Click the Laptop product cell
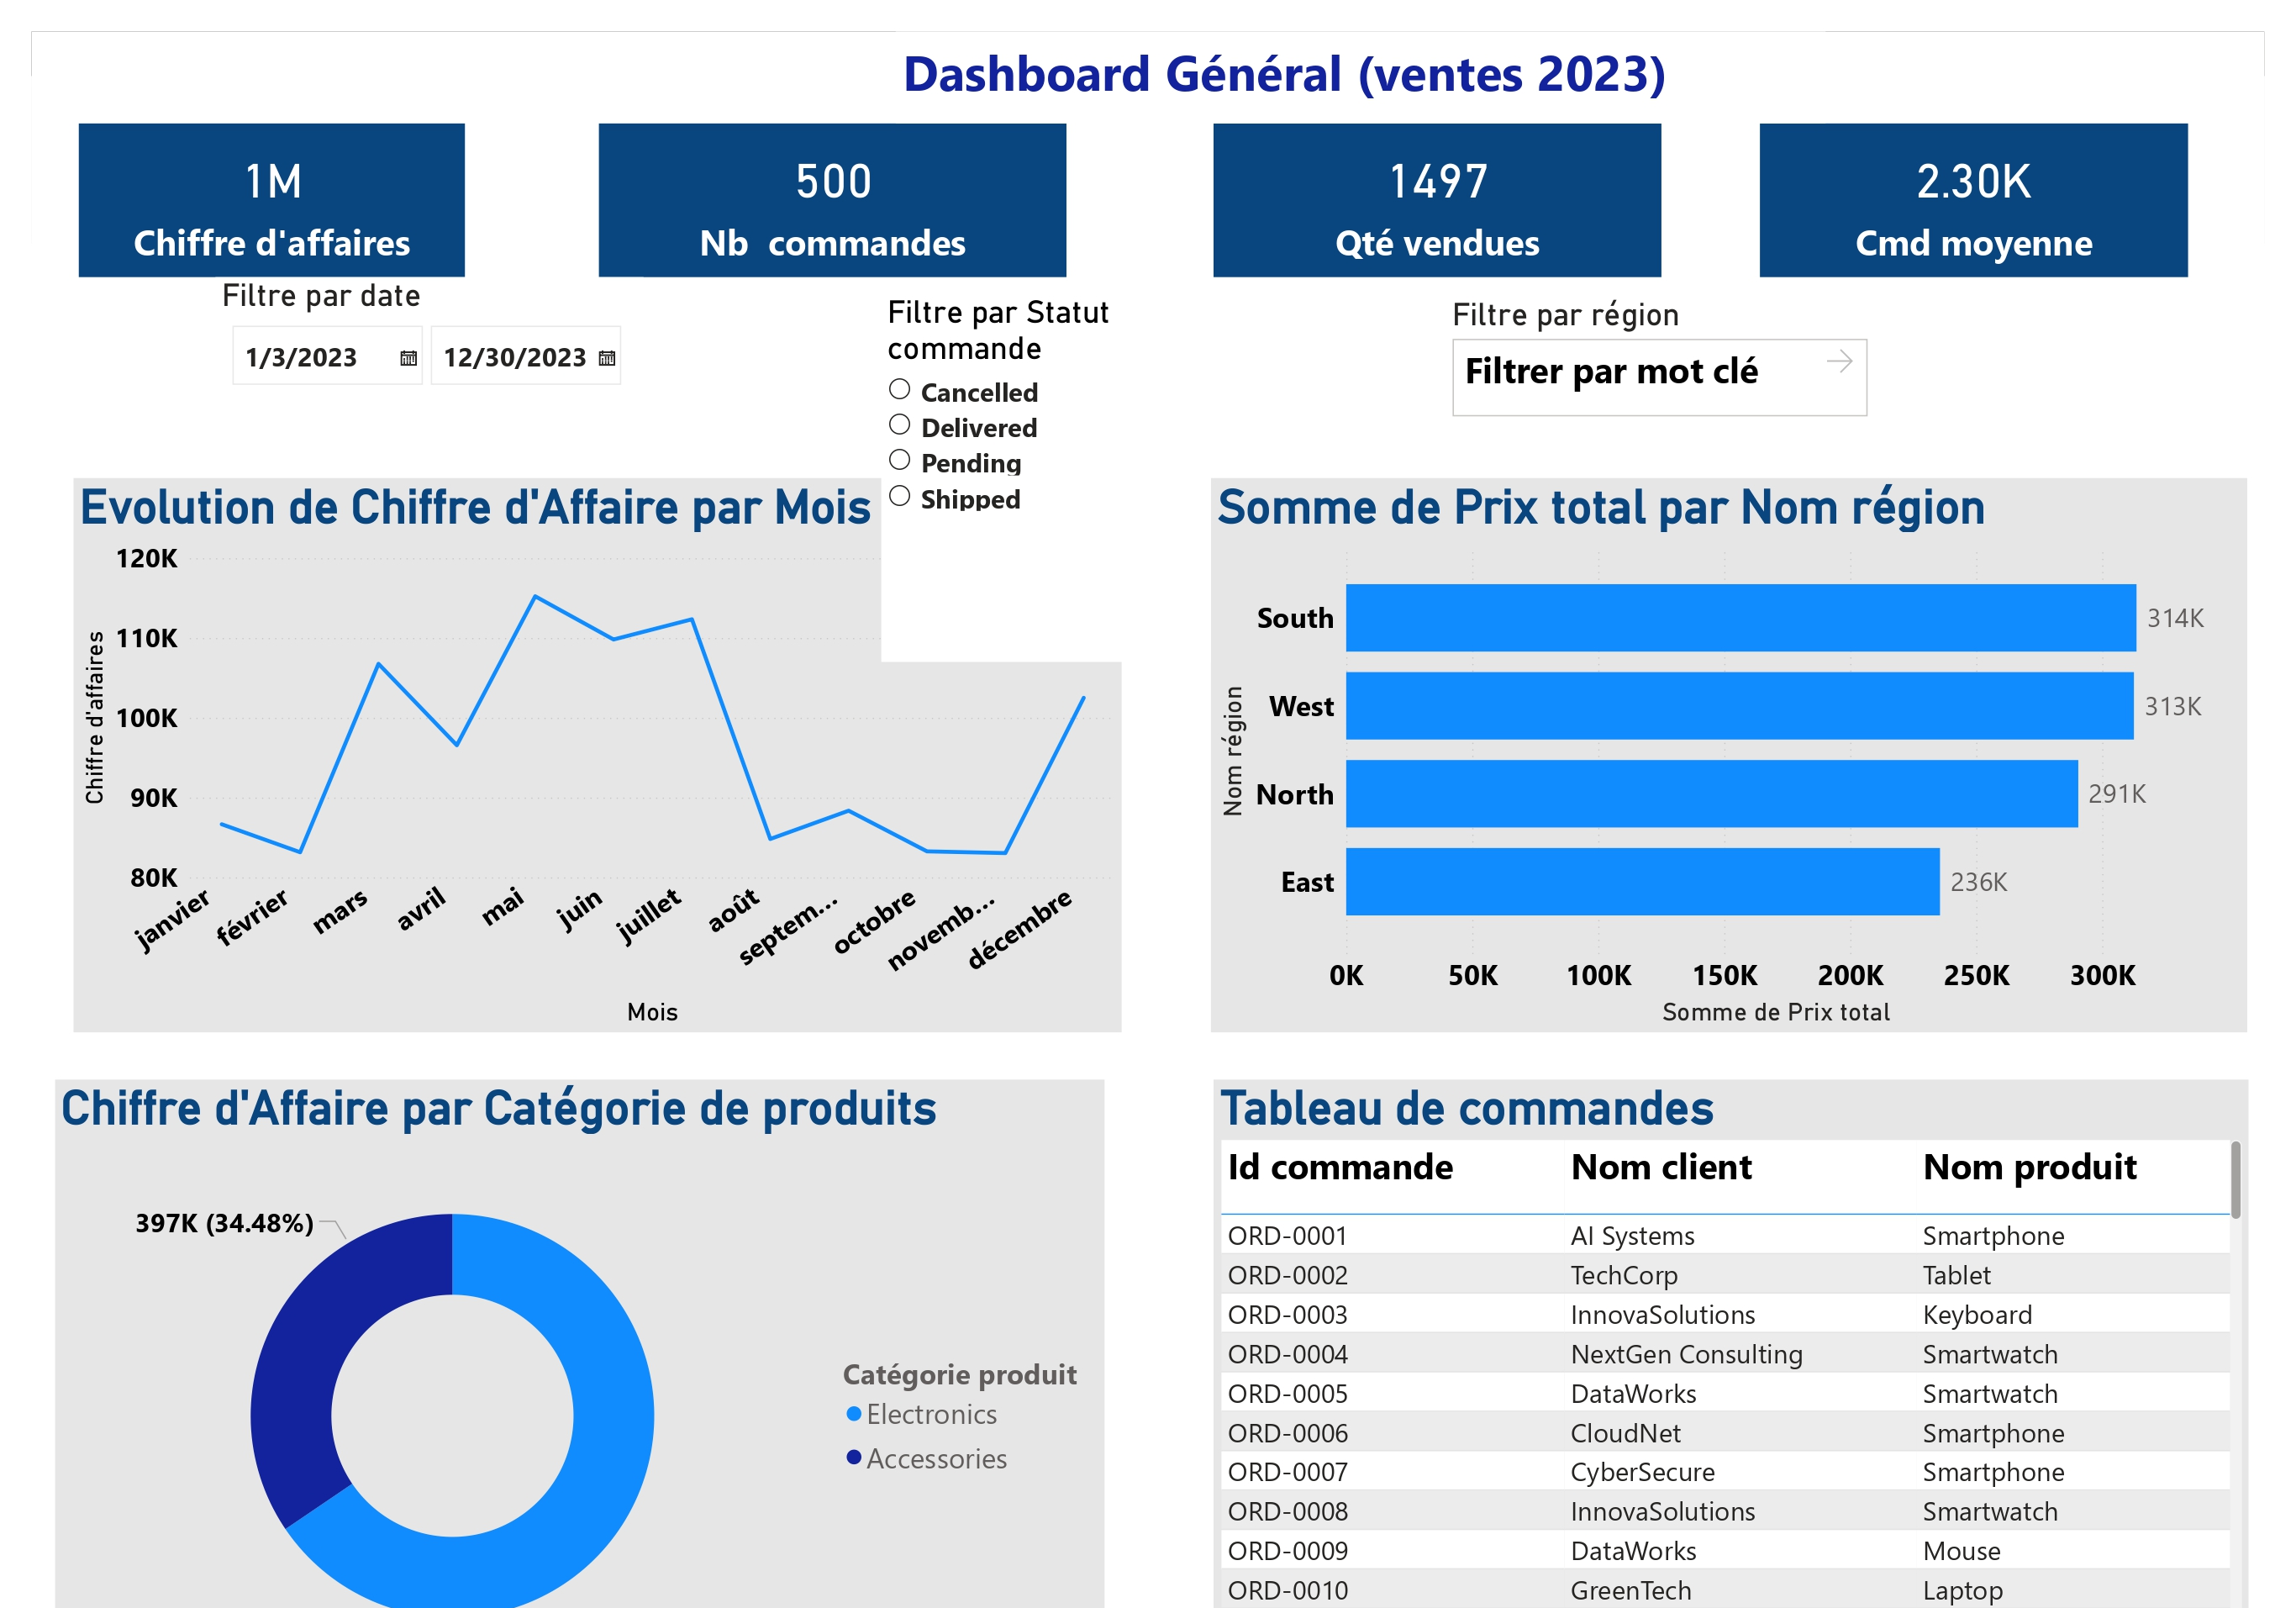2296x1608 pixels. (1962, 1591)
